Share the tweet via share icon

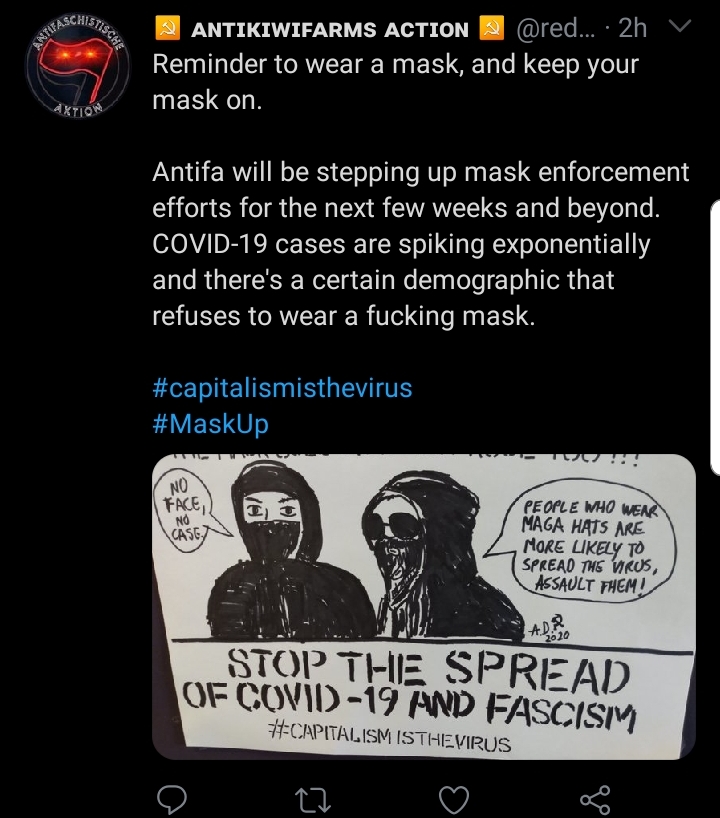[x=595, y=800]
